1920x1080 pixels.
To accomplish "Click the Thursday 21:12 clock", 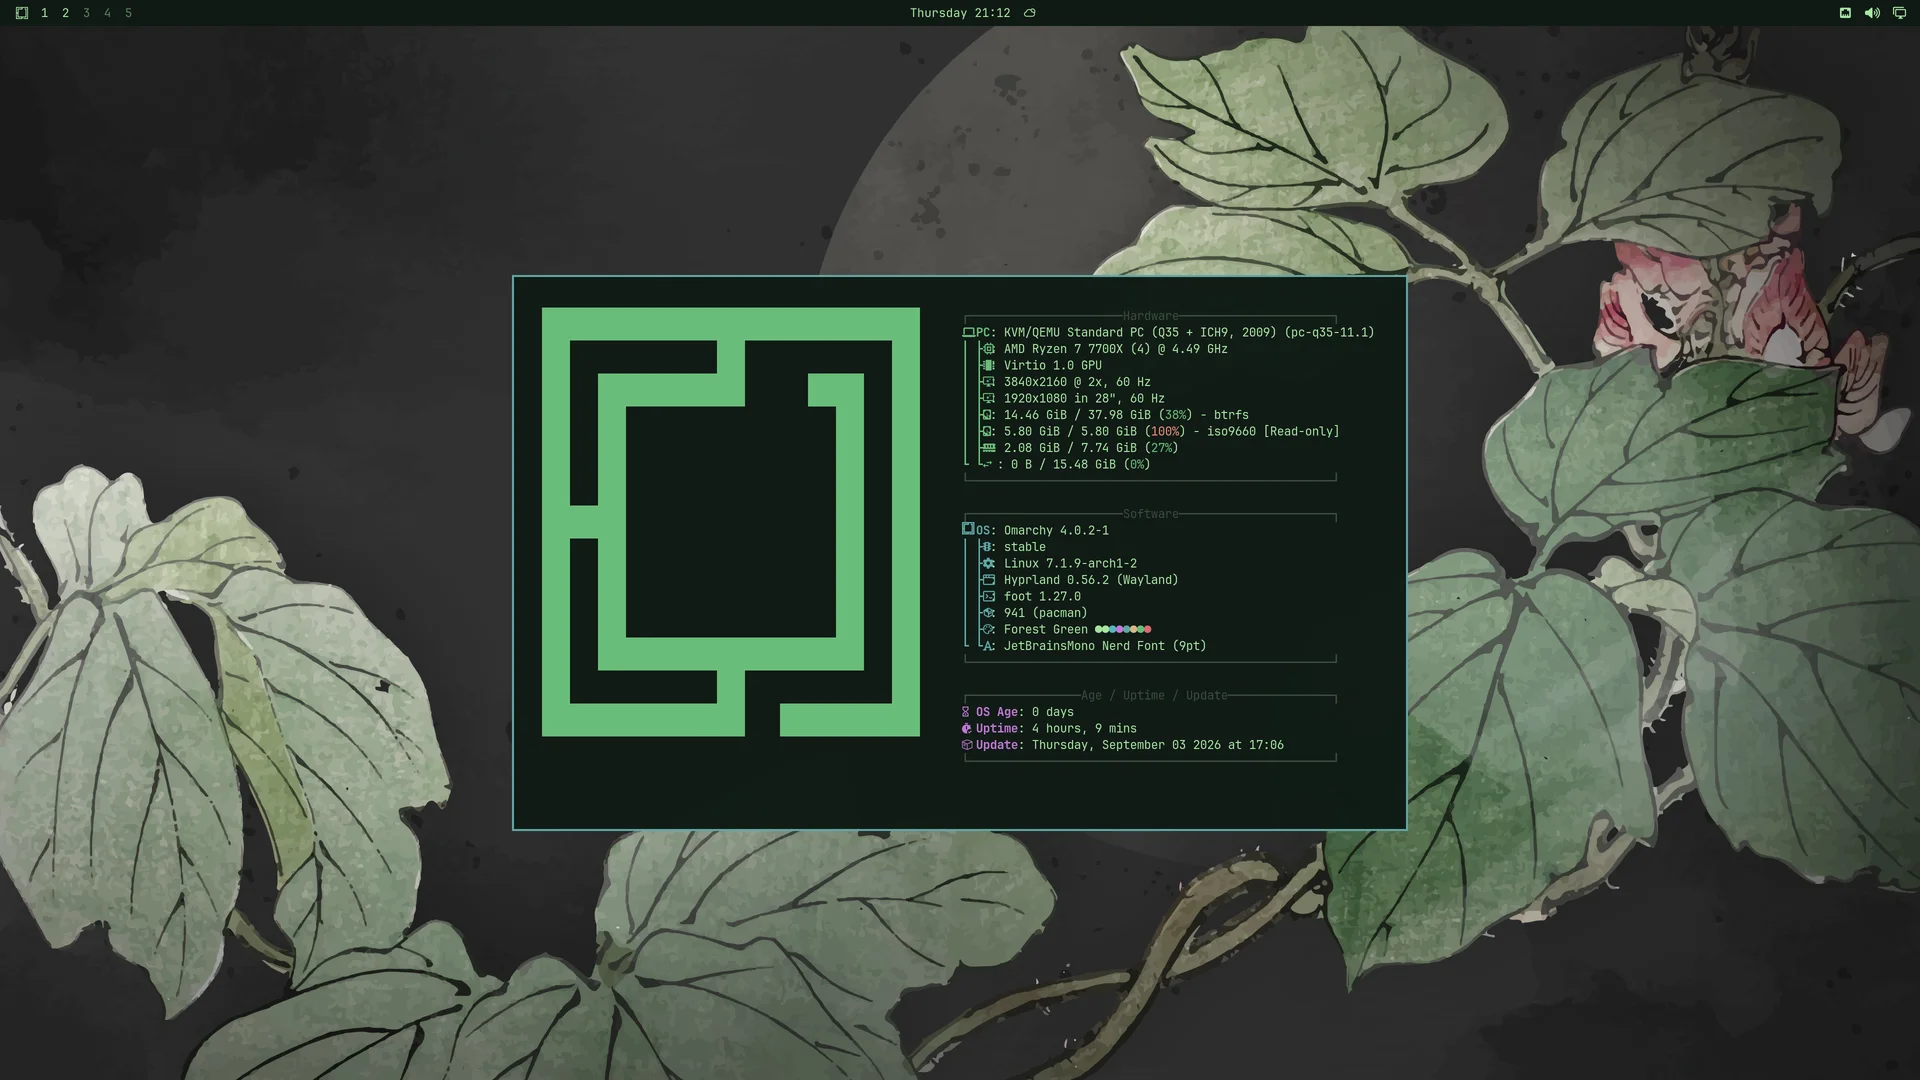I will click(x=960, y=13).
